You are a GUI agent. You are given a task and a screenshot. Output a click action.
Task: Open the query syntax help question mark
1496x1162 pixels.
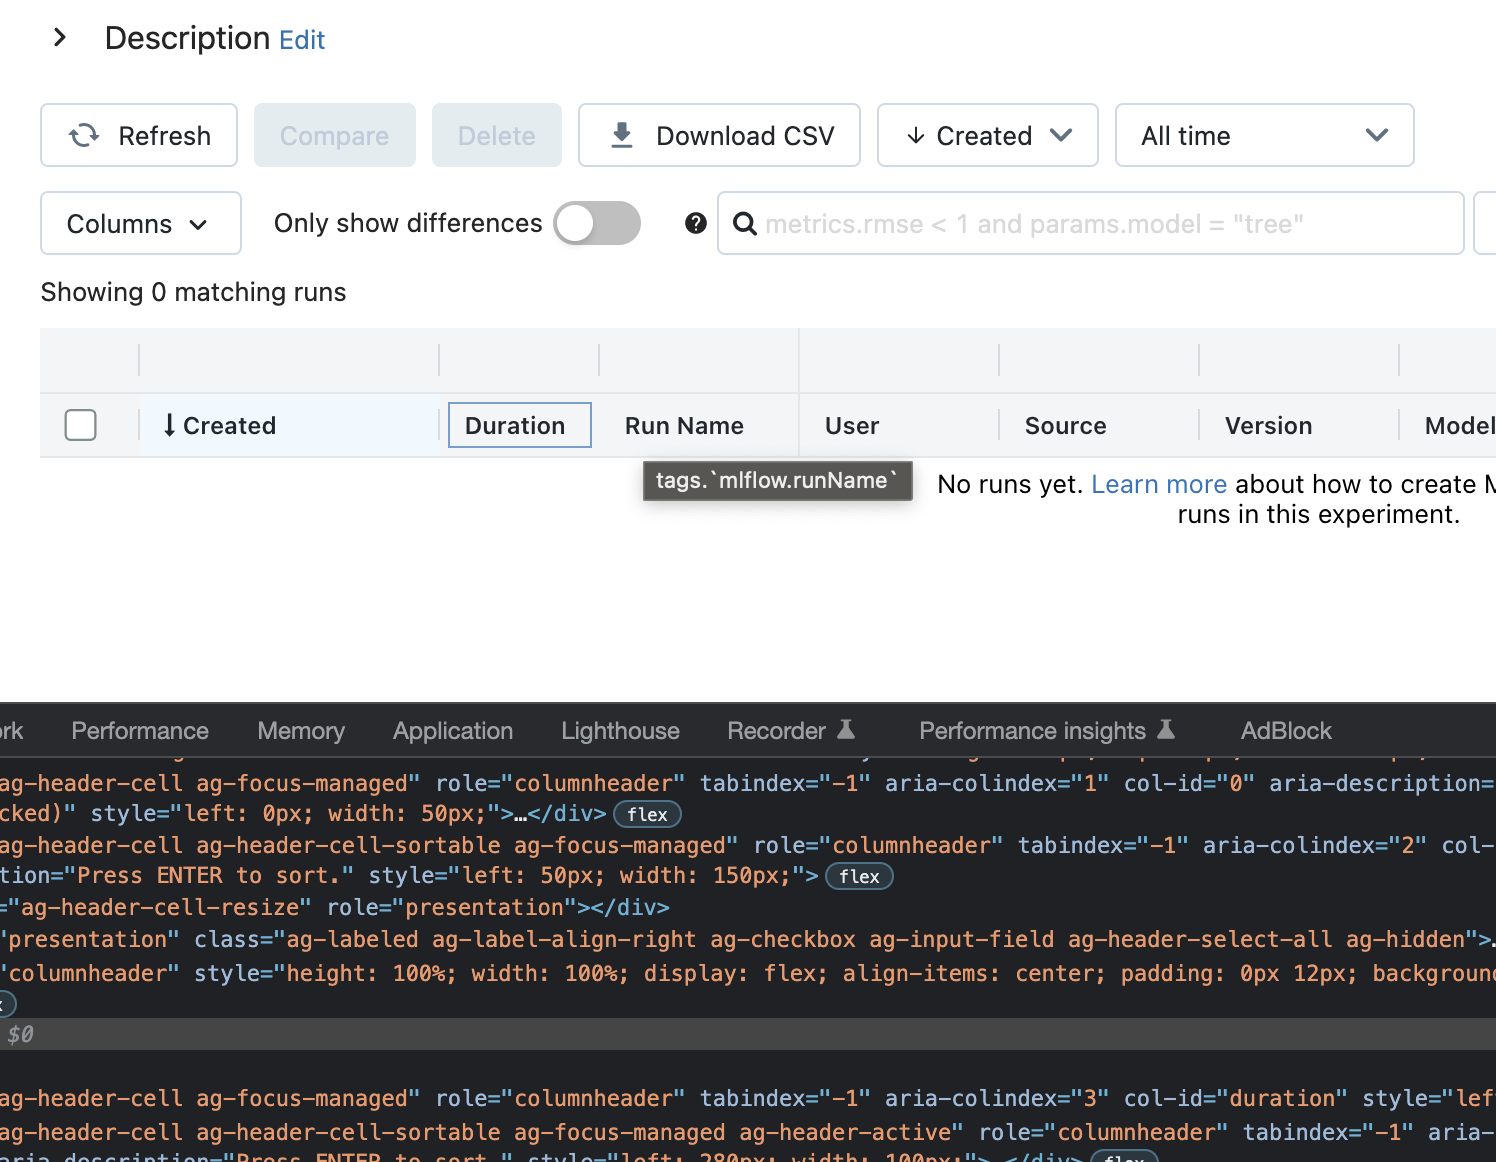point(695,223)
